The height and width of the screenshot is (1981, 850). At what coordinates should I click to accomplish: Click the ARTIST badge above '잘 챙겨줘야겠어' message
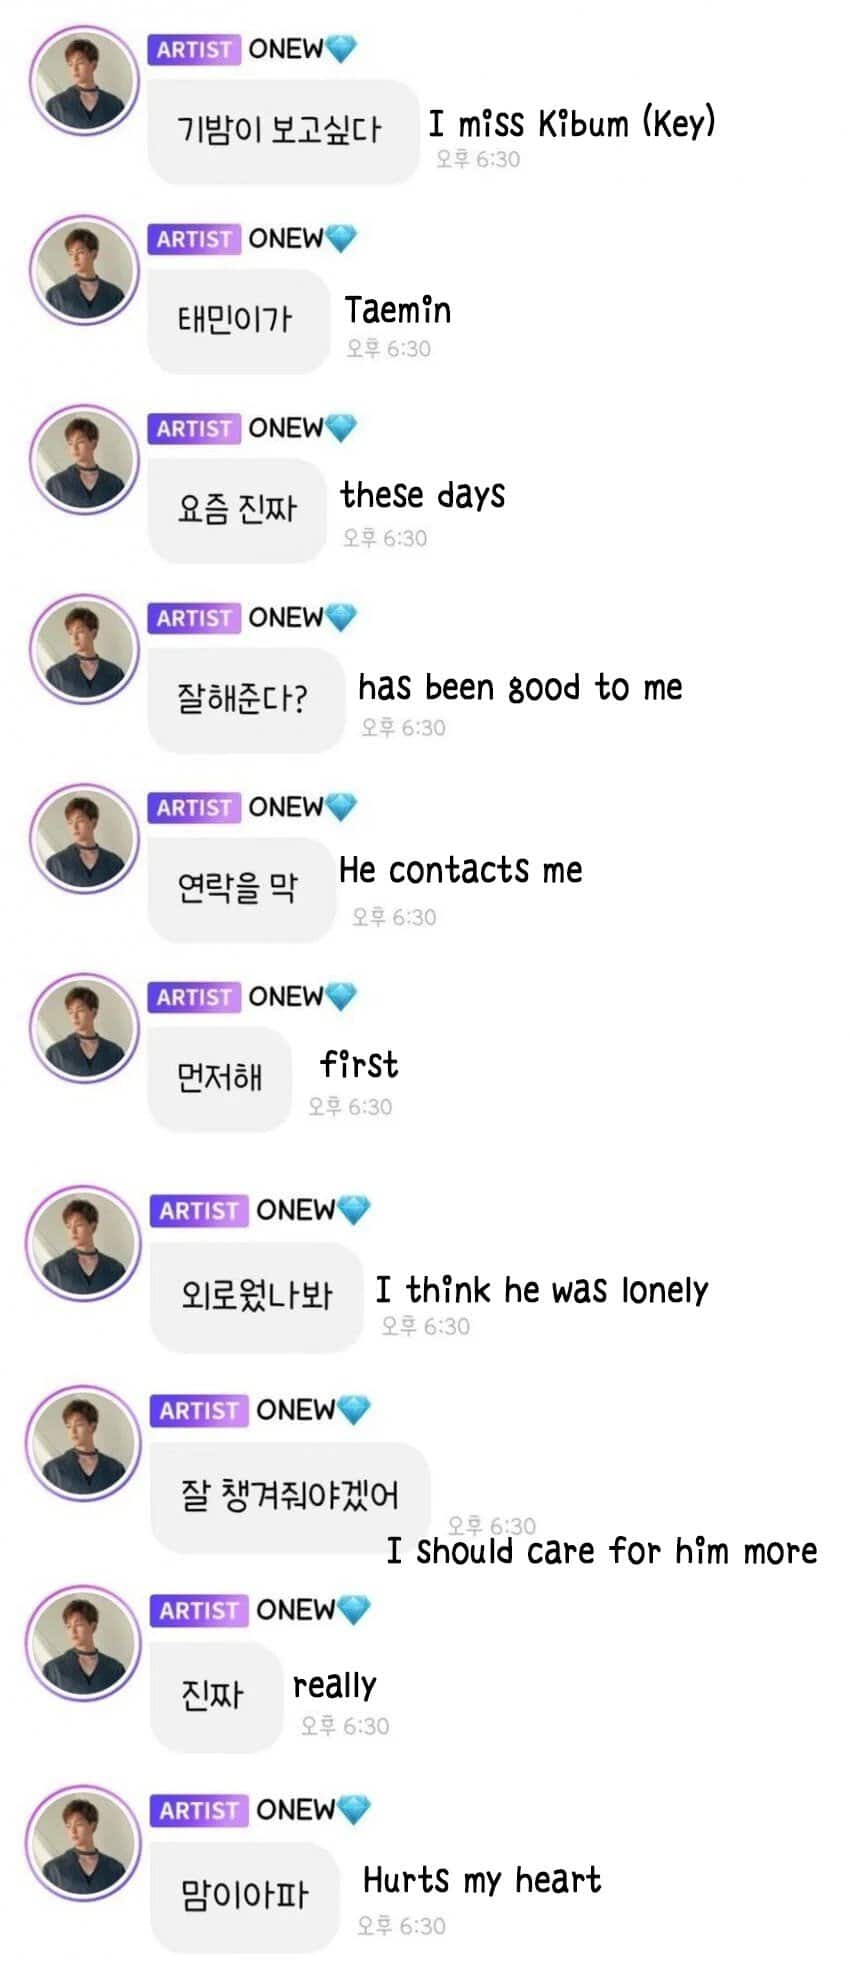click(x=199, y=1410)
